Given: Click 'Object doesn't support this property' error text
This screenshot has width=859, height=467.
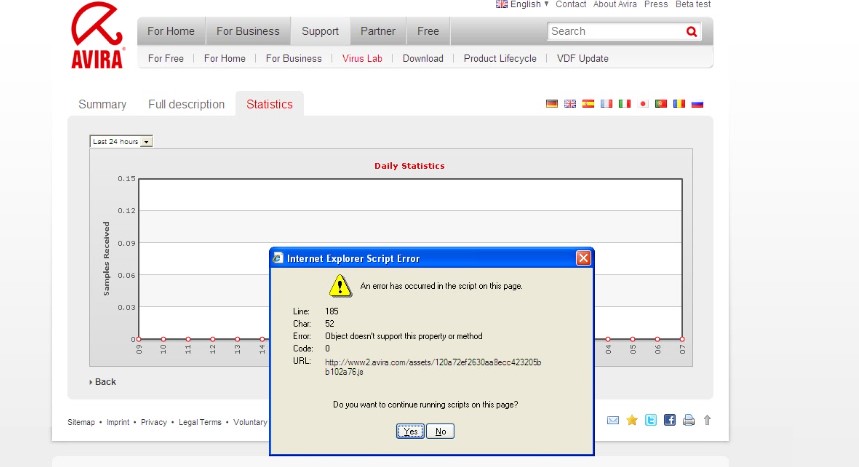Looking at the screenshot, I should [404, 336].
